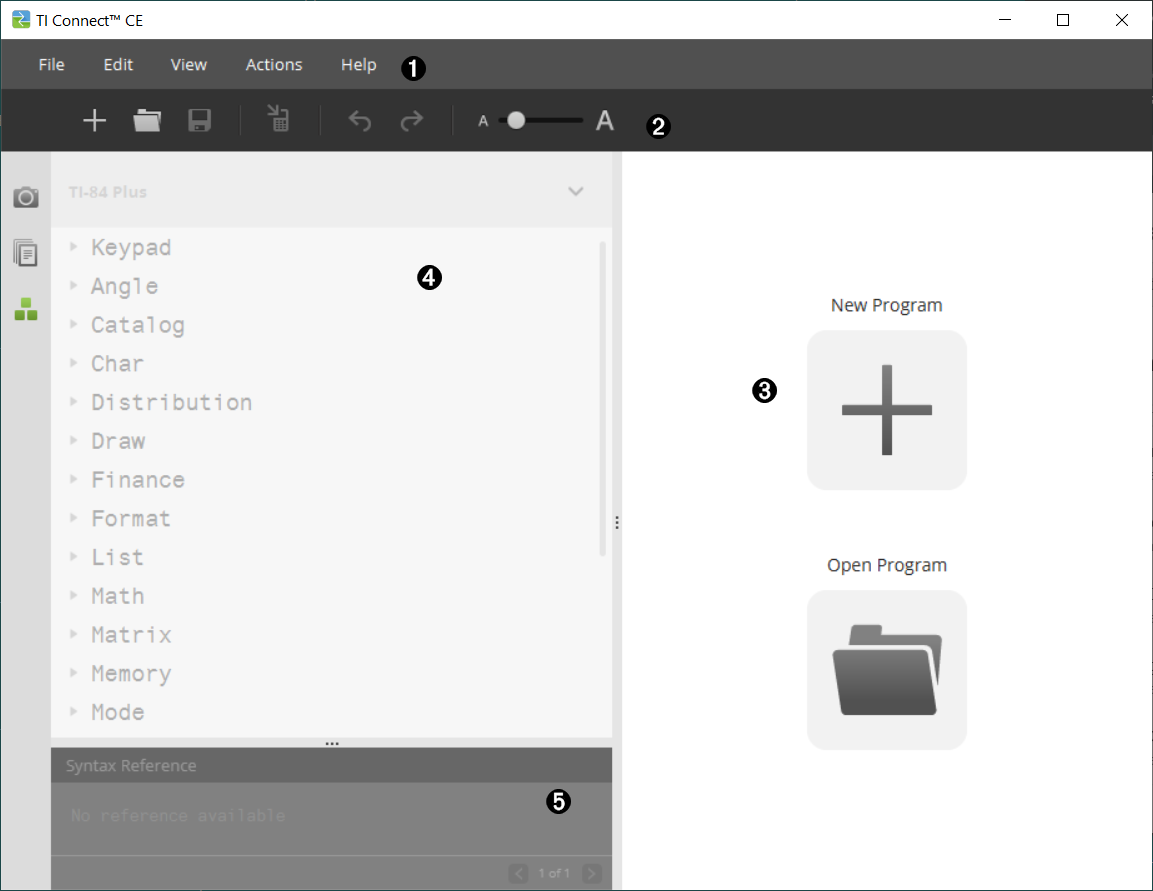The height and width of the screenshot is (891, 1153).
Task: Click the new program plus toolbar icon
Action: [x=94, y=121]
